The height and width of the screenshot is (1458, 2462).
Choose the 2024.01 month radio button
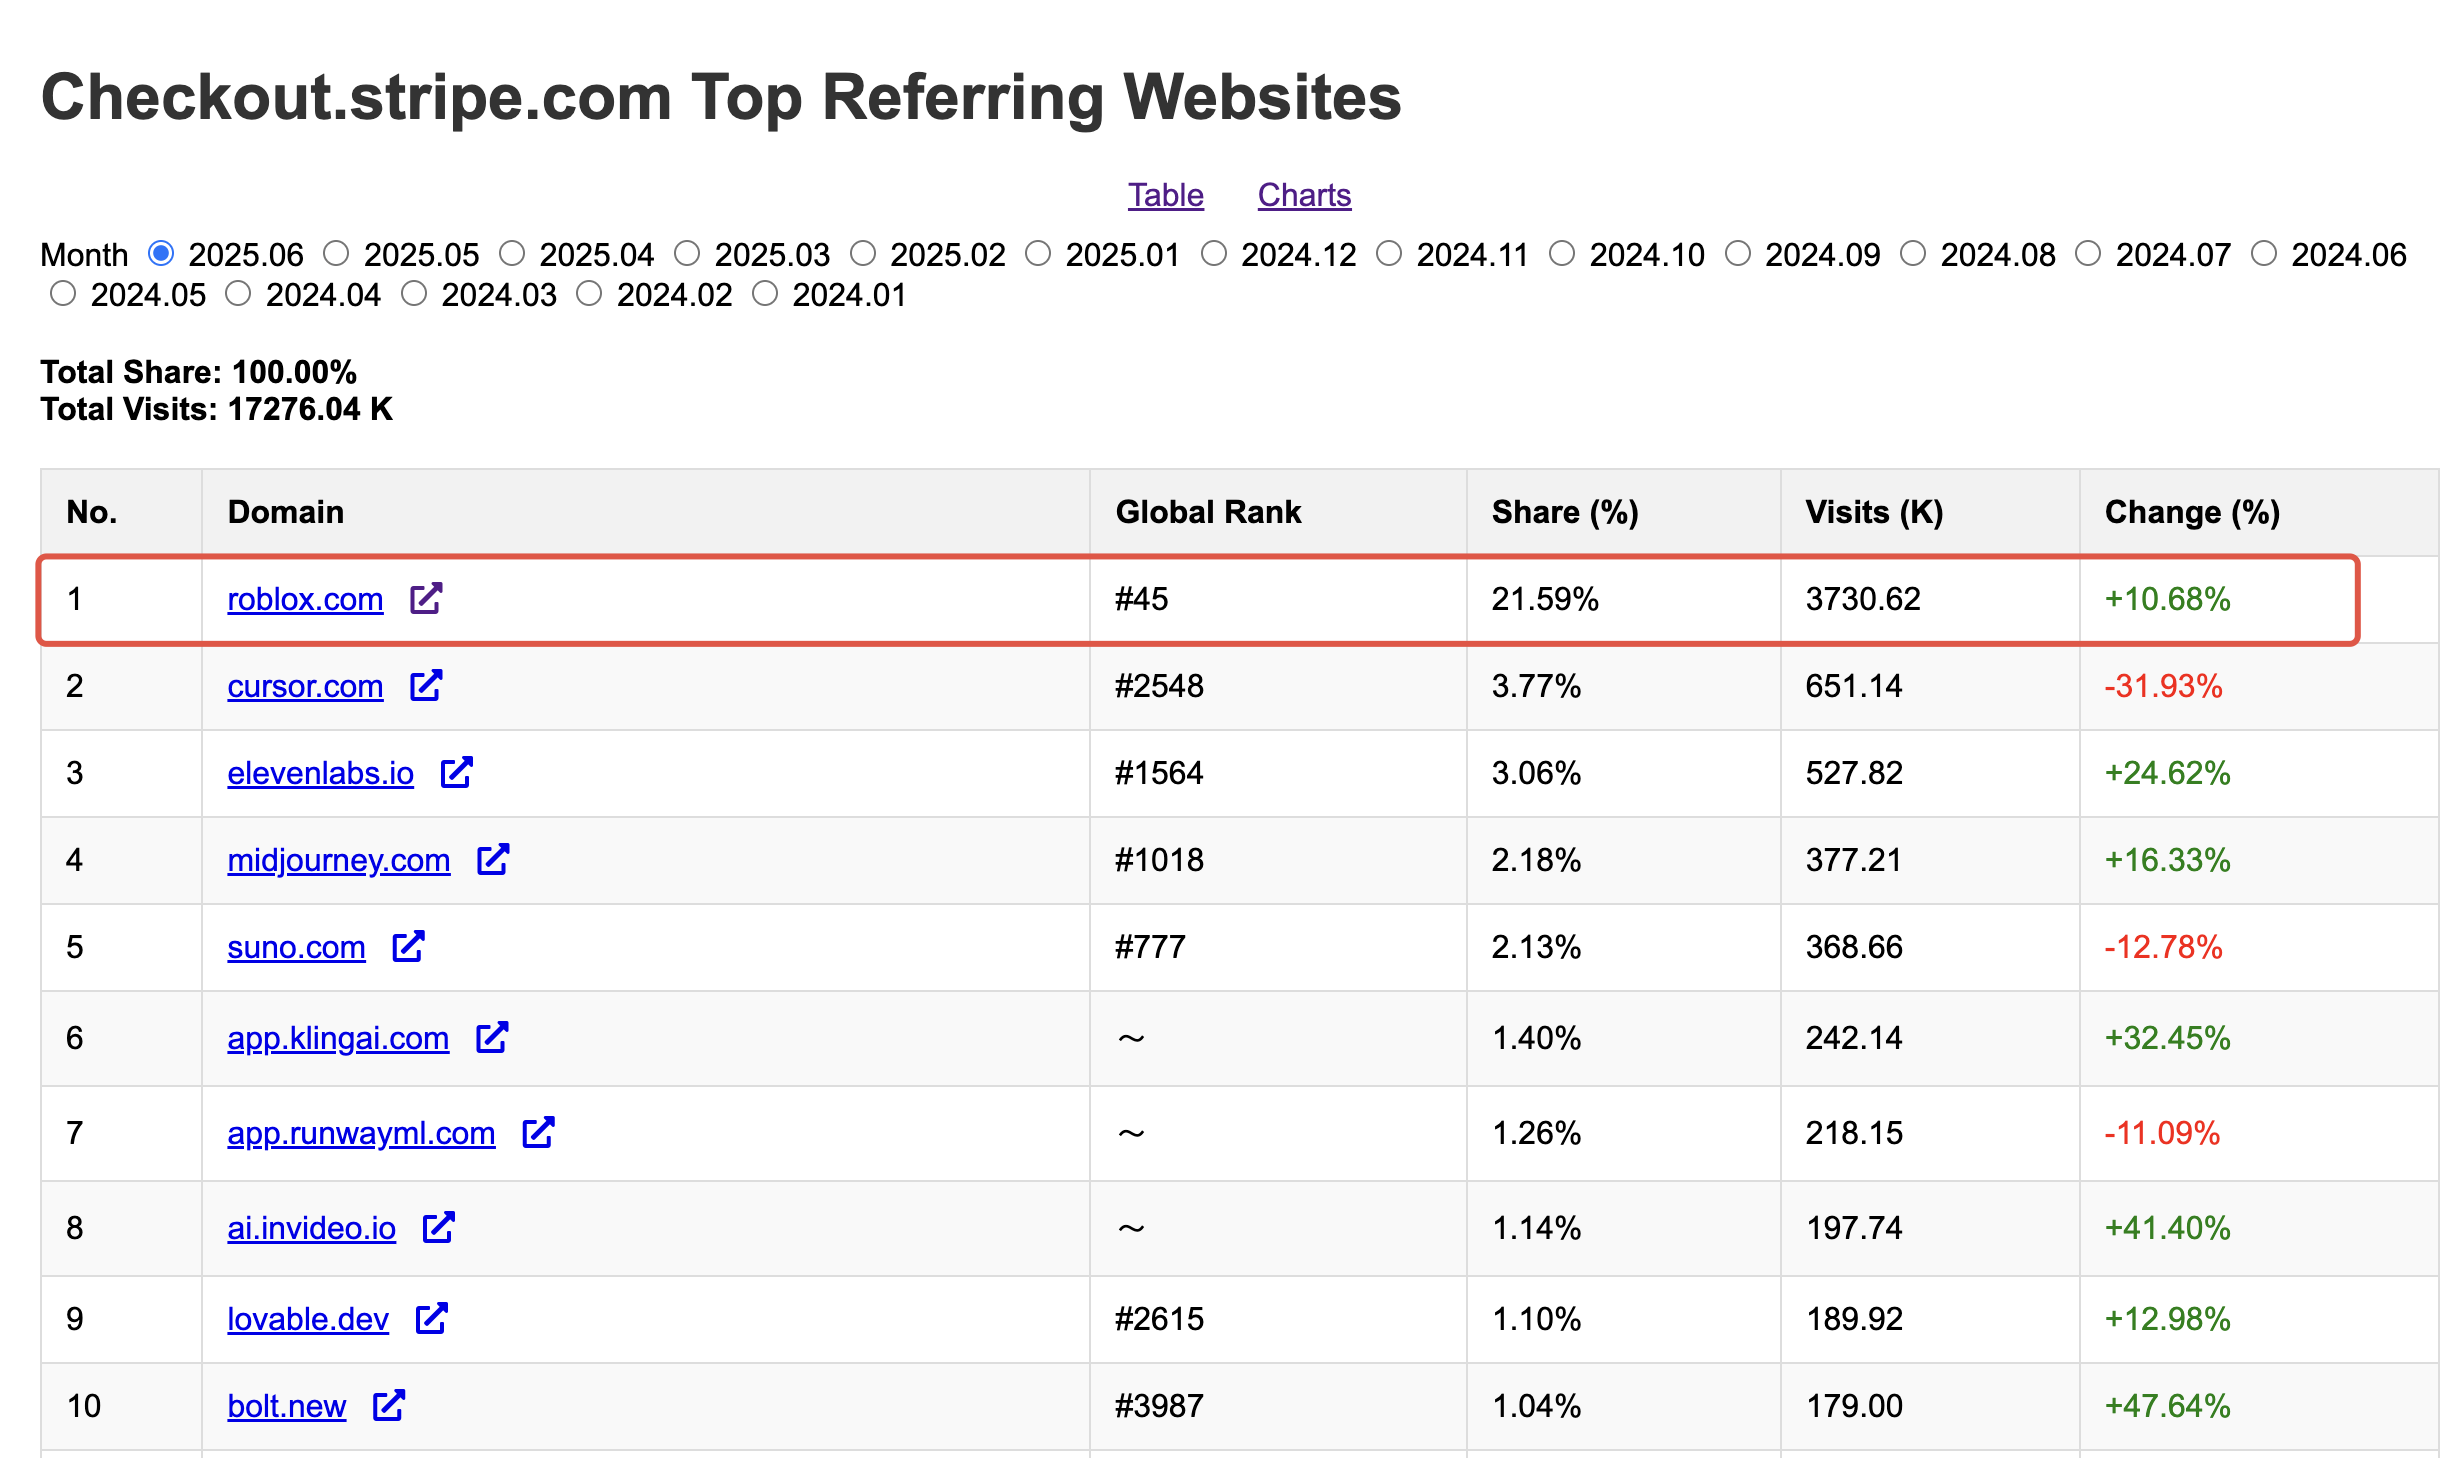(765, 294)
